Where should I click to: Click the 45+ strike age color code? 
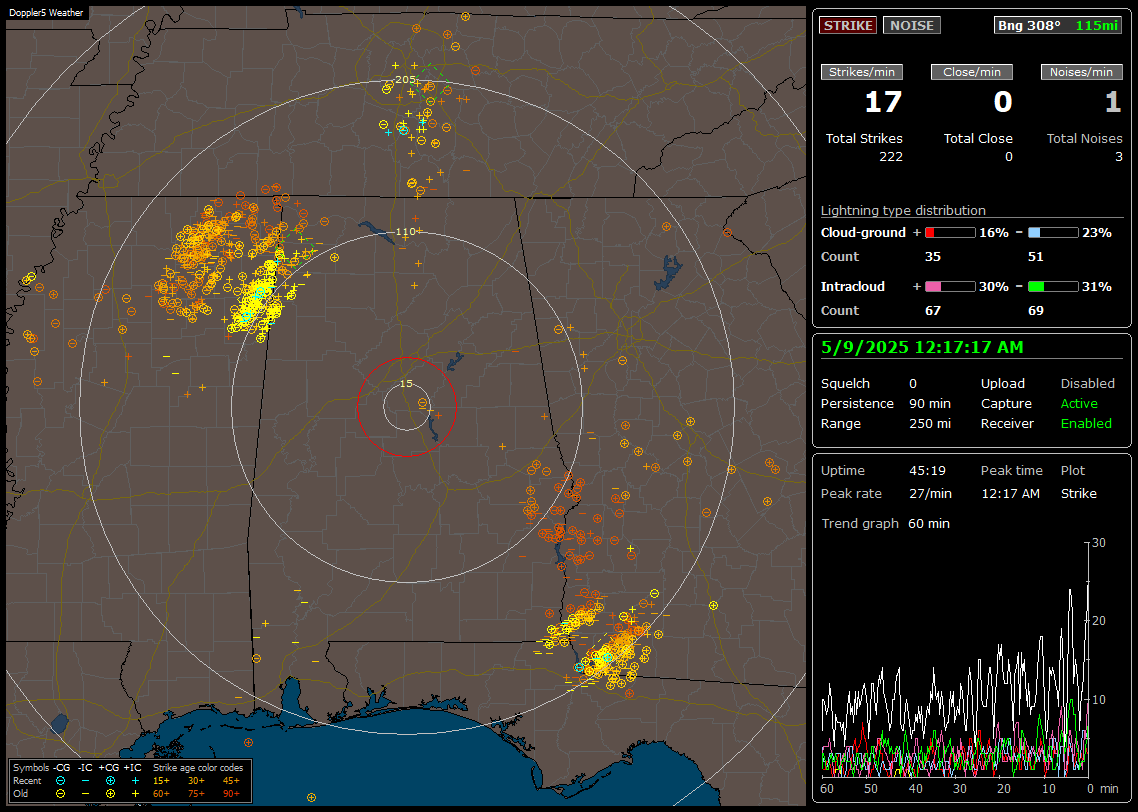click(231, 781)
